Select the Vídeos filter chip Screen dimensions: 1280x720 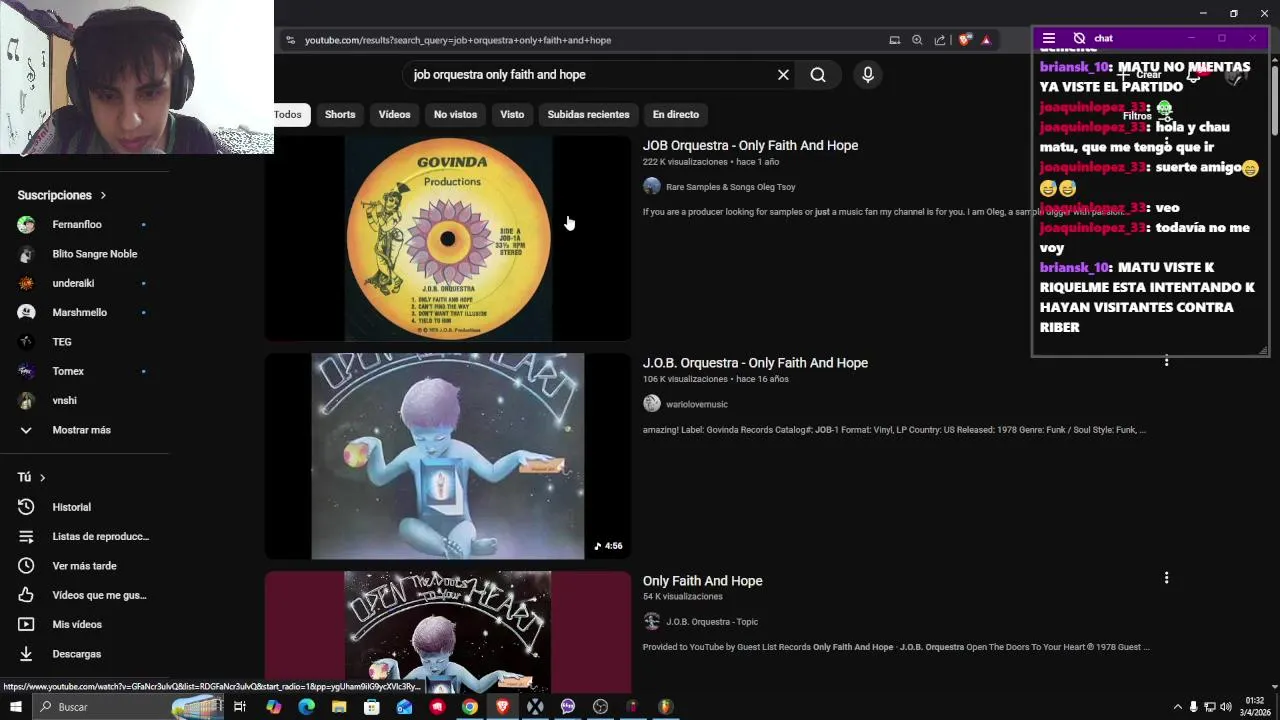(x=394, y=114)
